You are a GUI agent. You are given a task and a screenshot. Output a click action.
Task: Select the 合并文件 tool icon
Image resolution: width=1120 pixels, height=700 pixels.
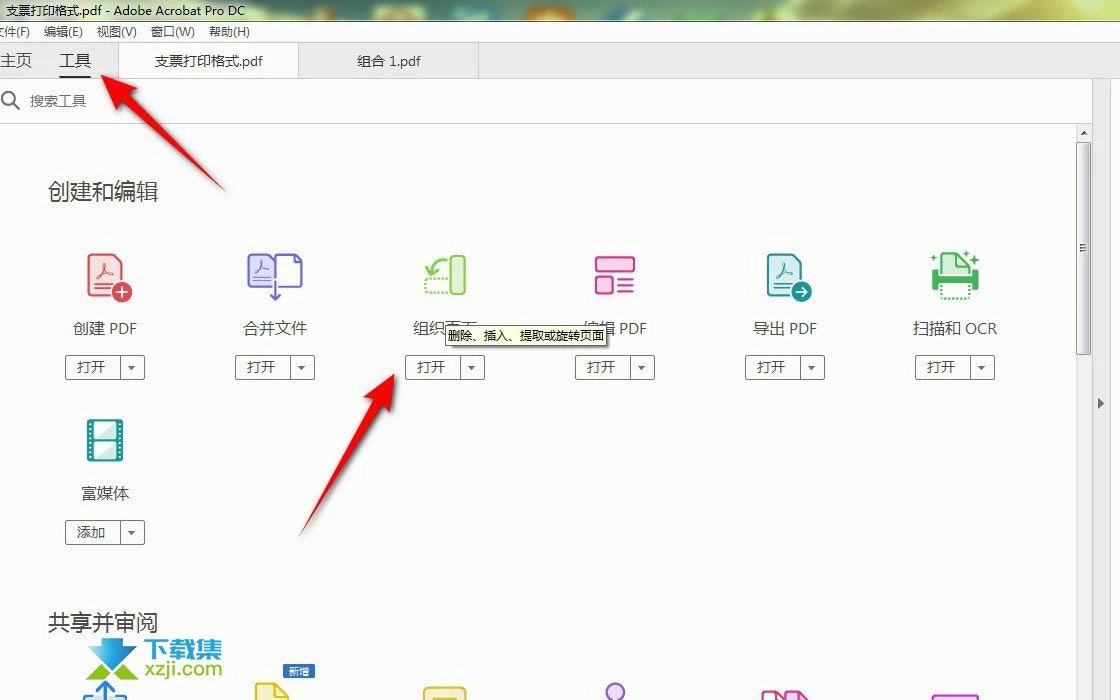(274, 275)
